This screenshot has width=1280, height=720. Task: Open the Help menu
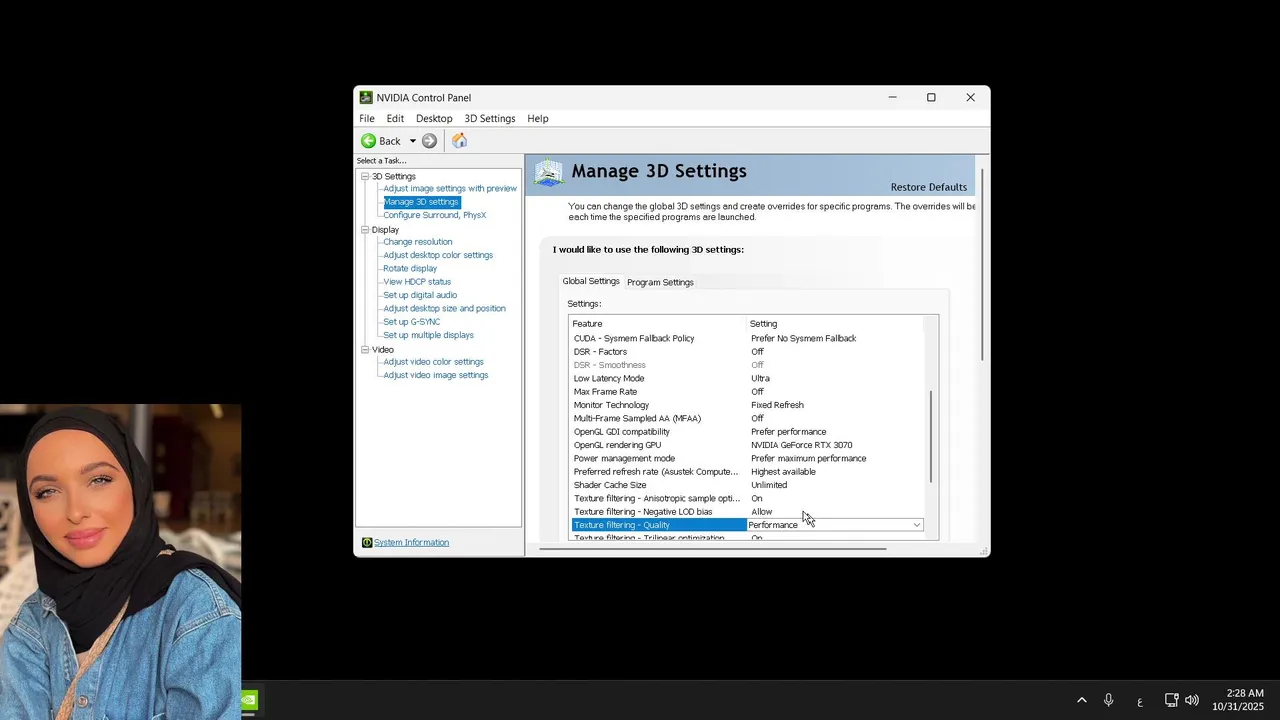coord(538,118)
